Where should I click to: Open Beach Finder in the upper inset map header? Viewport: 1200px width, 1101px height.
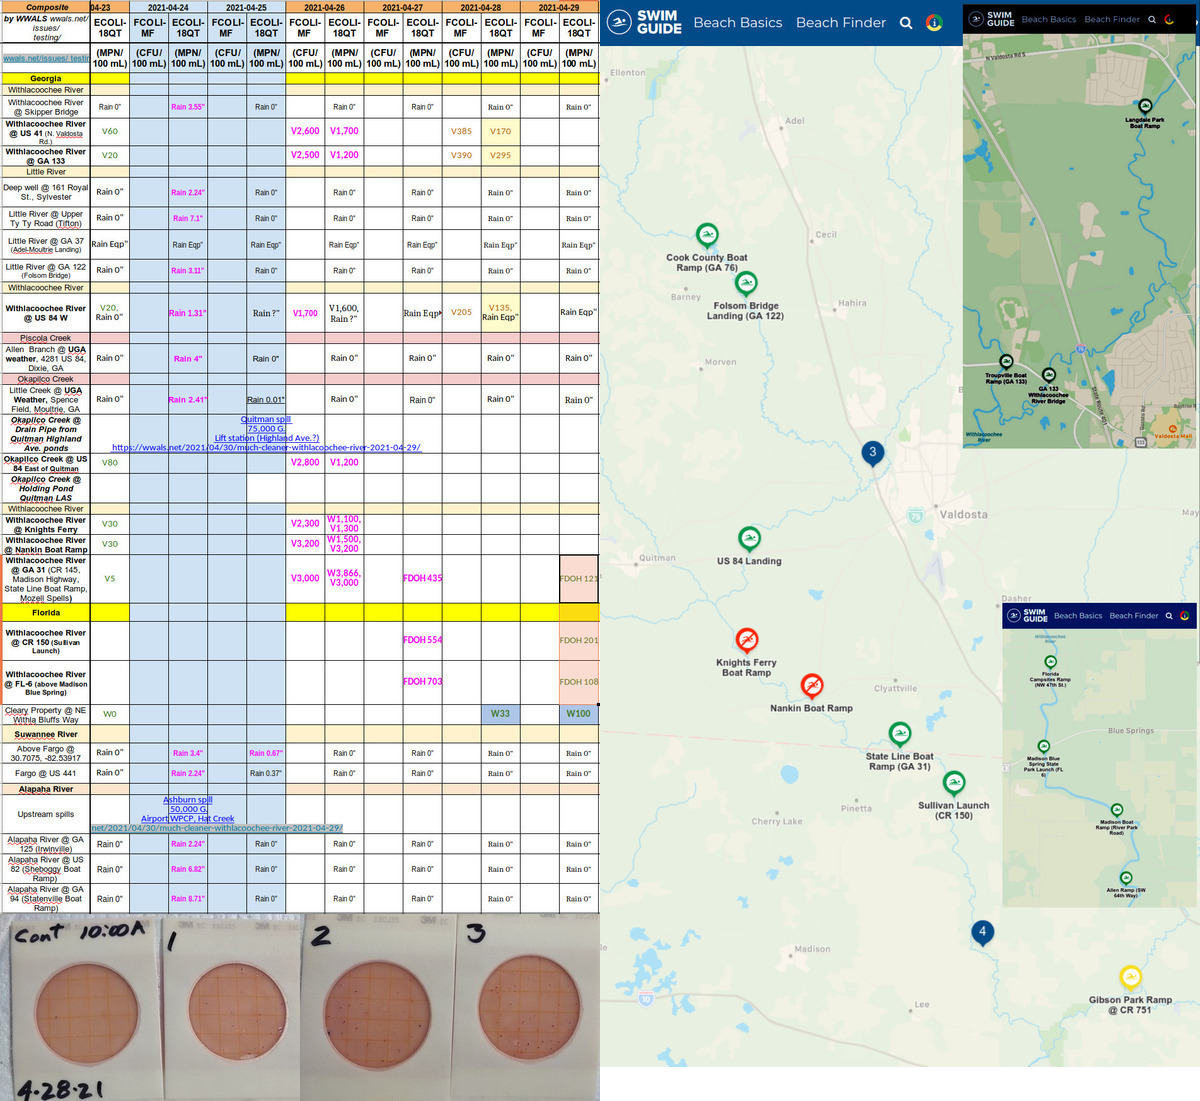(x=1112, y=19)
